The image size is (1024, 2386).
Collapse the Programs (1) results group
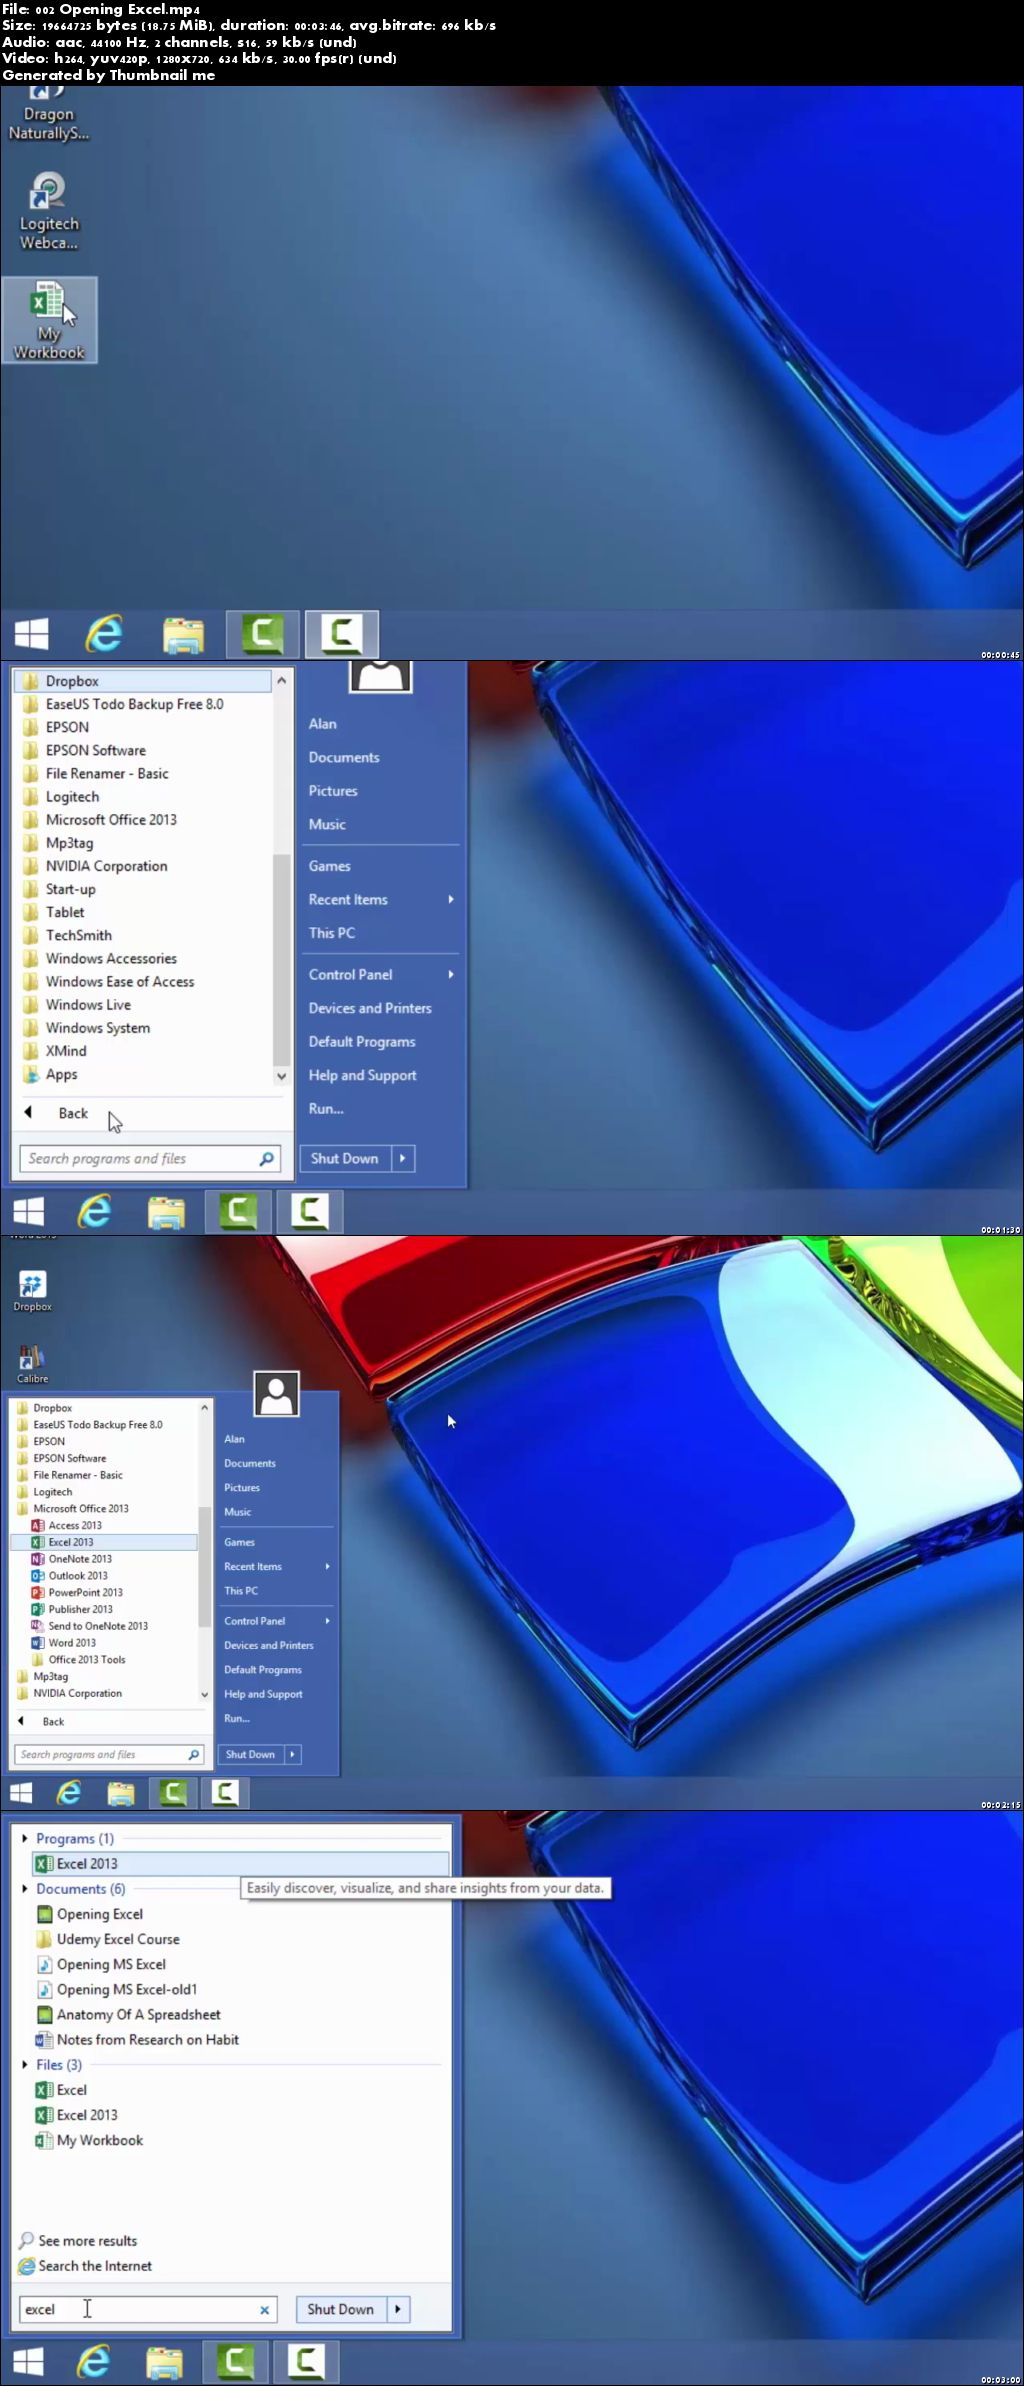coord(25,1838)
